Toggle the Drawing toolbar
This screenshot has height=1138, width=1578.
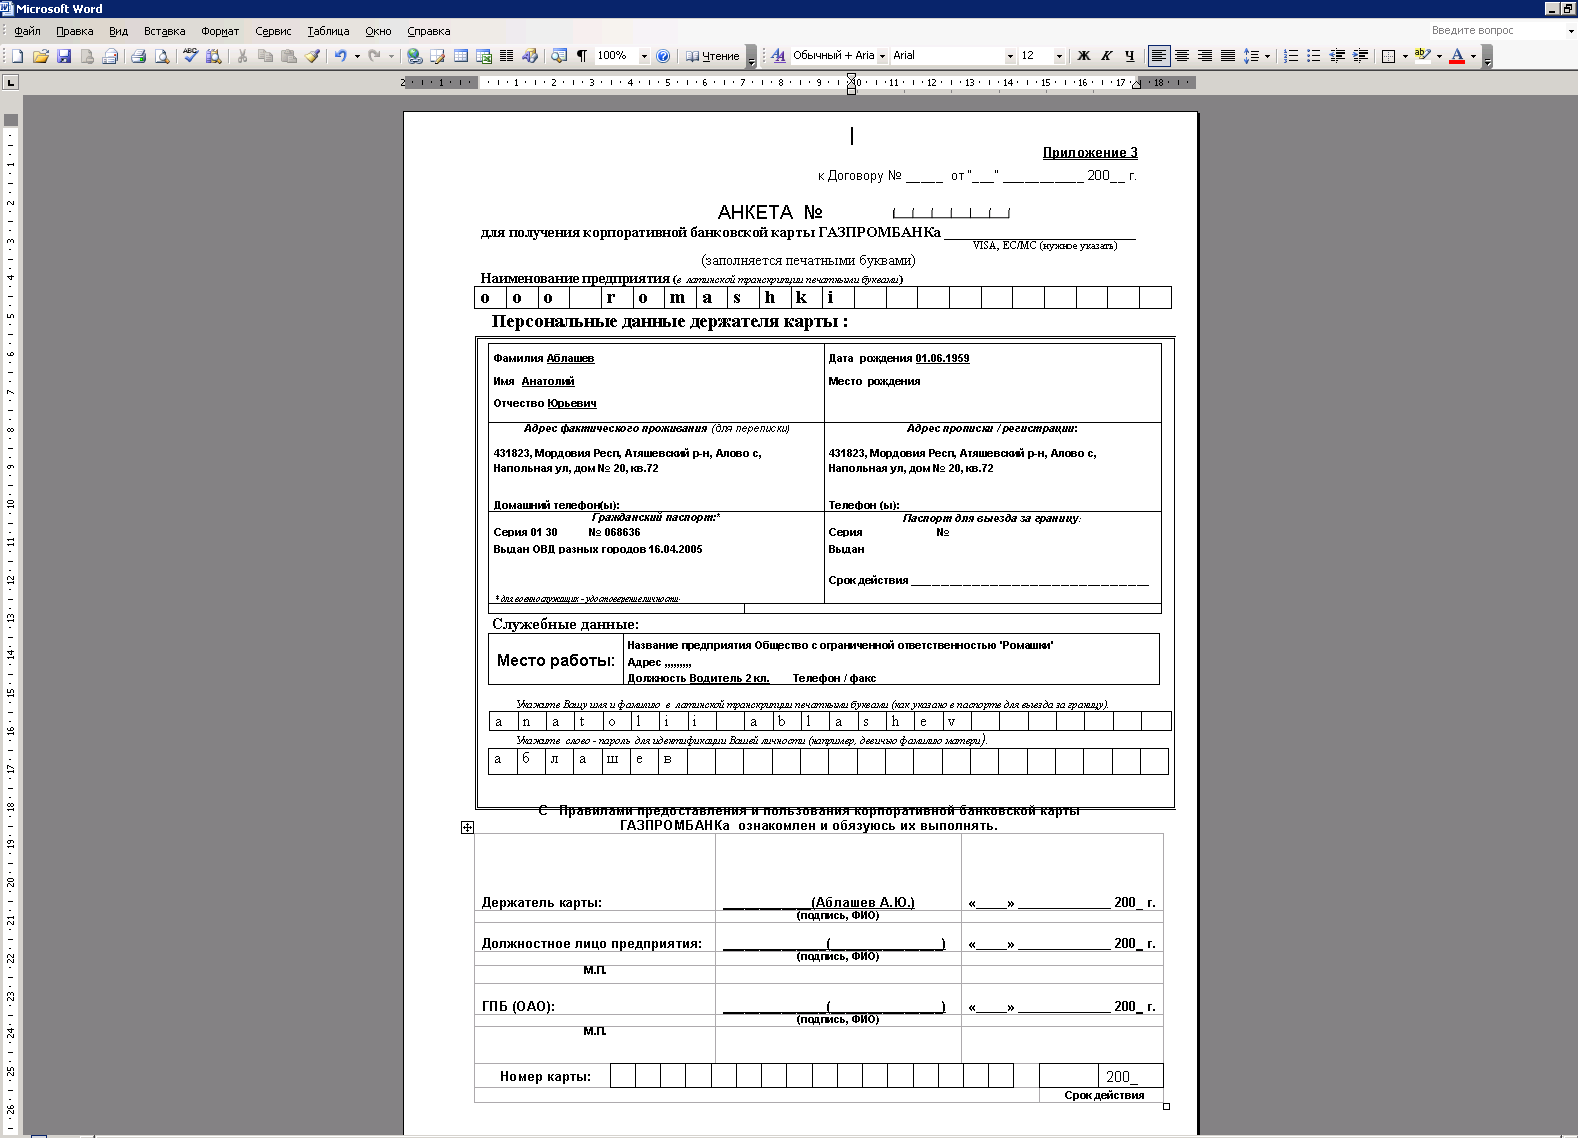[530, 56]
